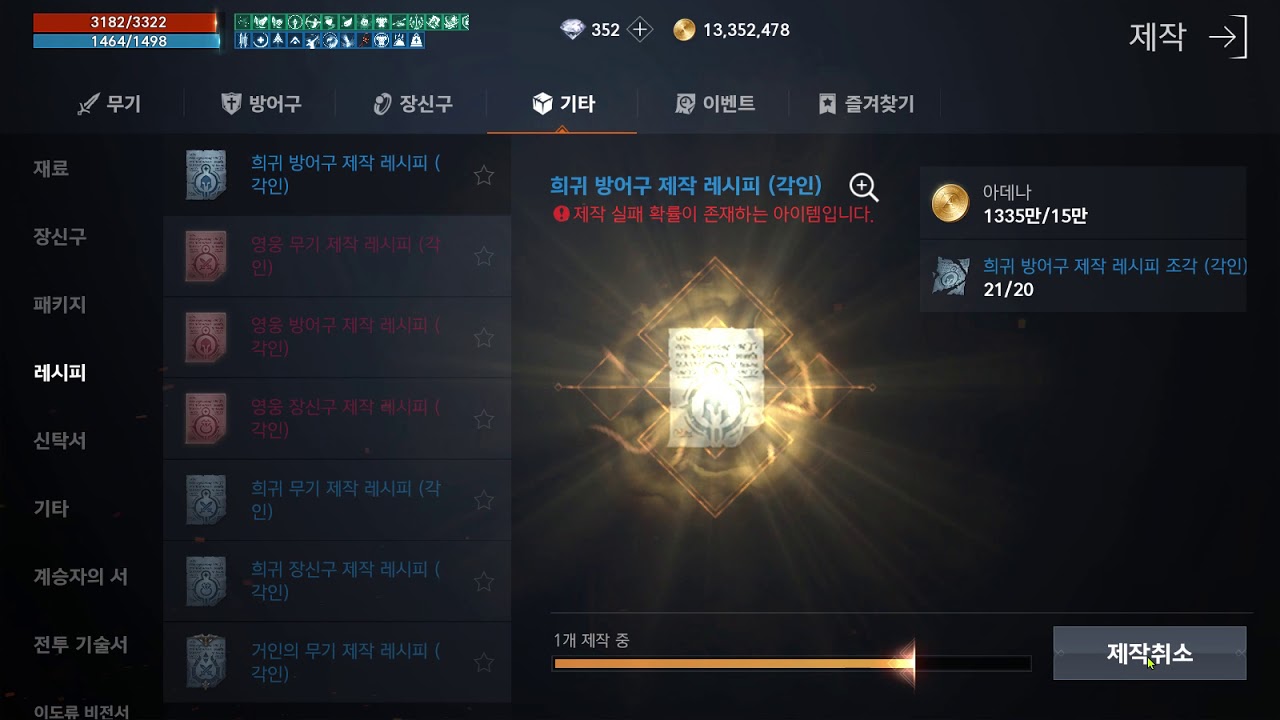Click the 희귀 방어구 제작 레시피 조각 icon
Screen dimensions: 1280x720
950,277
